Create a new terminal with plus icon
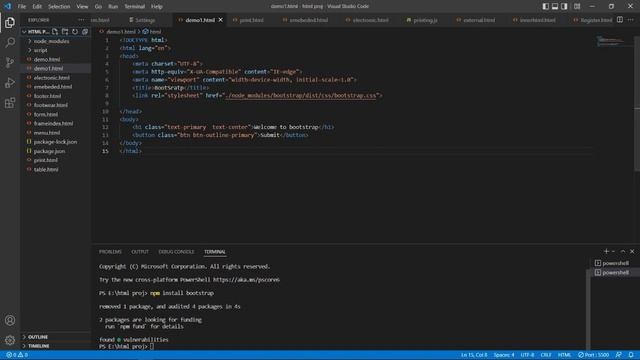Screen dimensions: 640x360 606,251
